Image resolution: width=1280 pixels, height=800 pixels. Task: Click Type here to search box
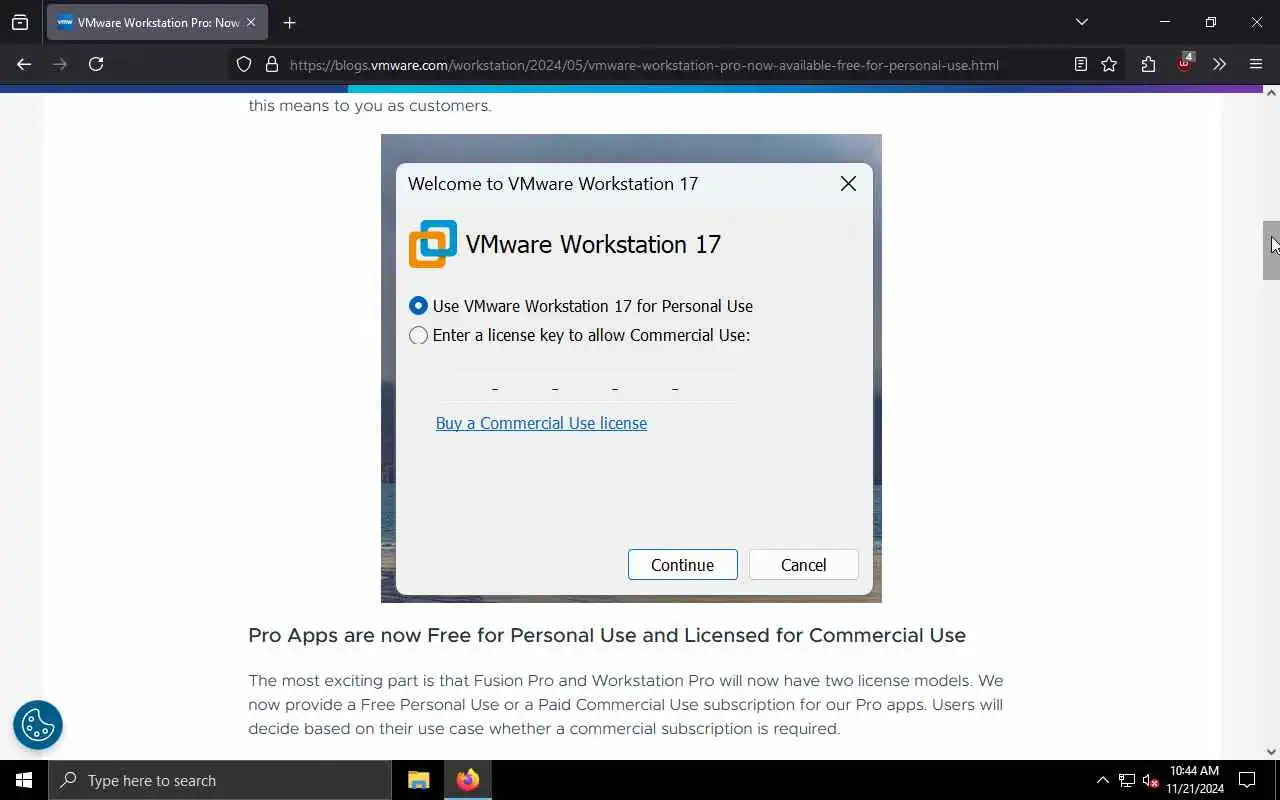220,780
